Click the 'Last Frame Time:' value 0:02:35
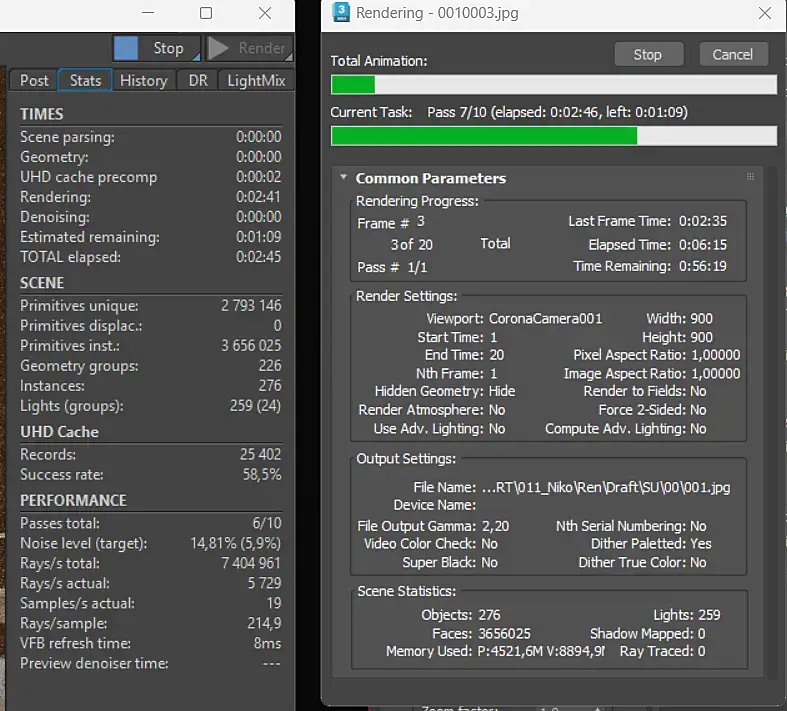 (x=703, y=221)
